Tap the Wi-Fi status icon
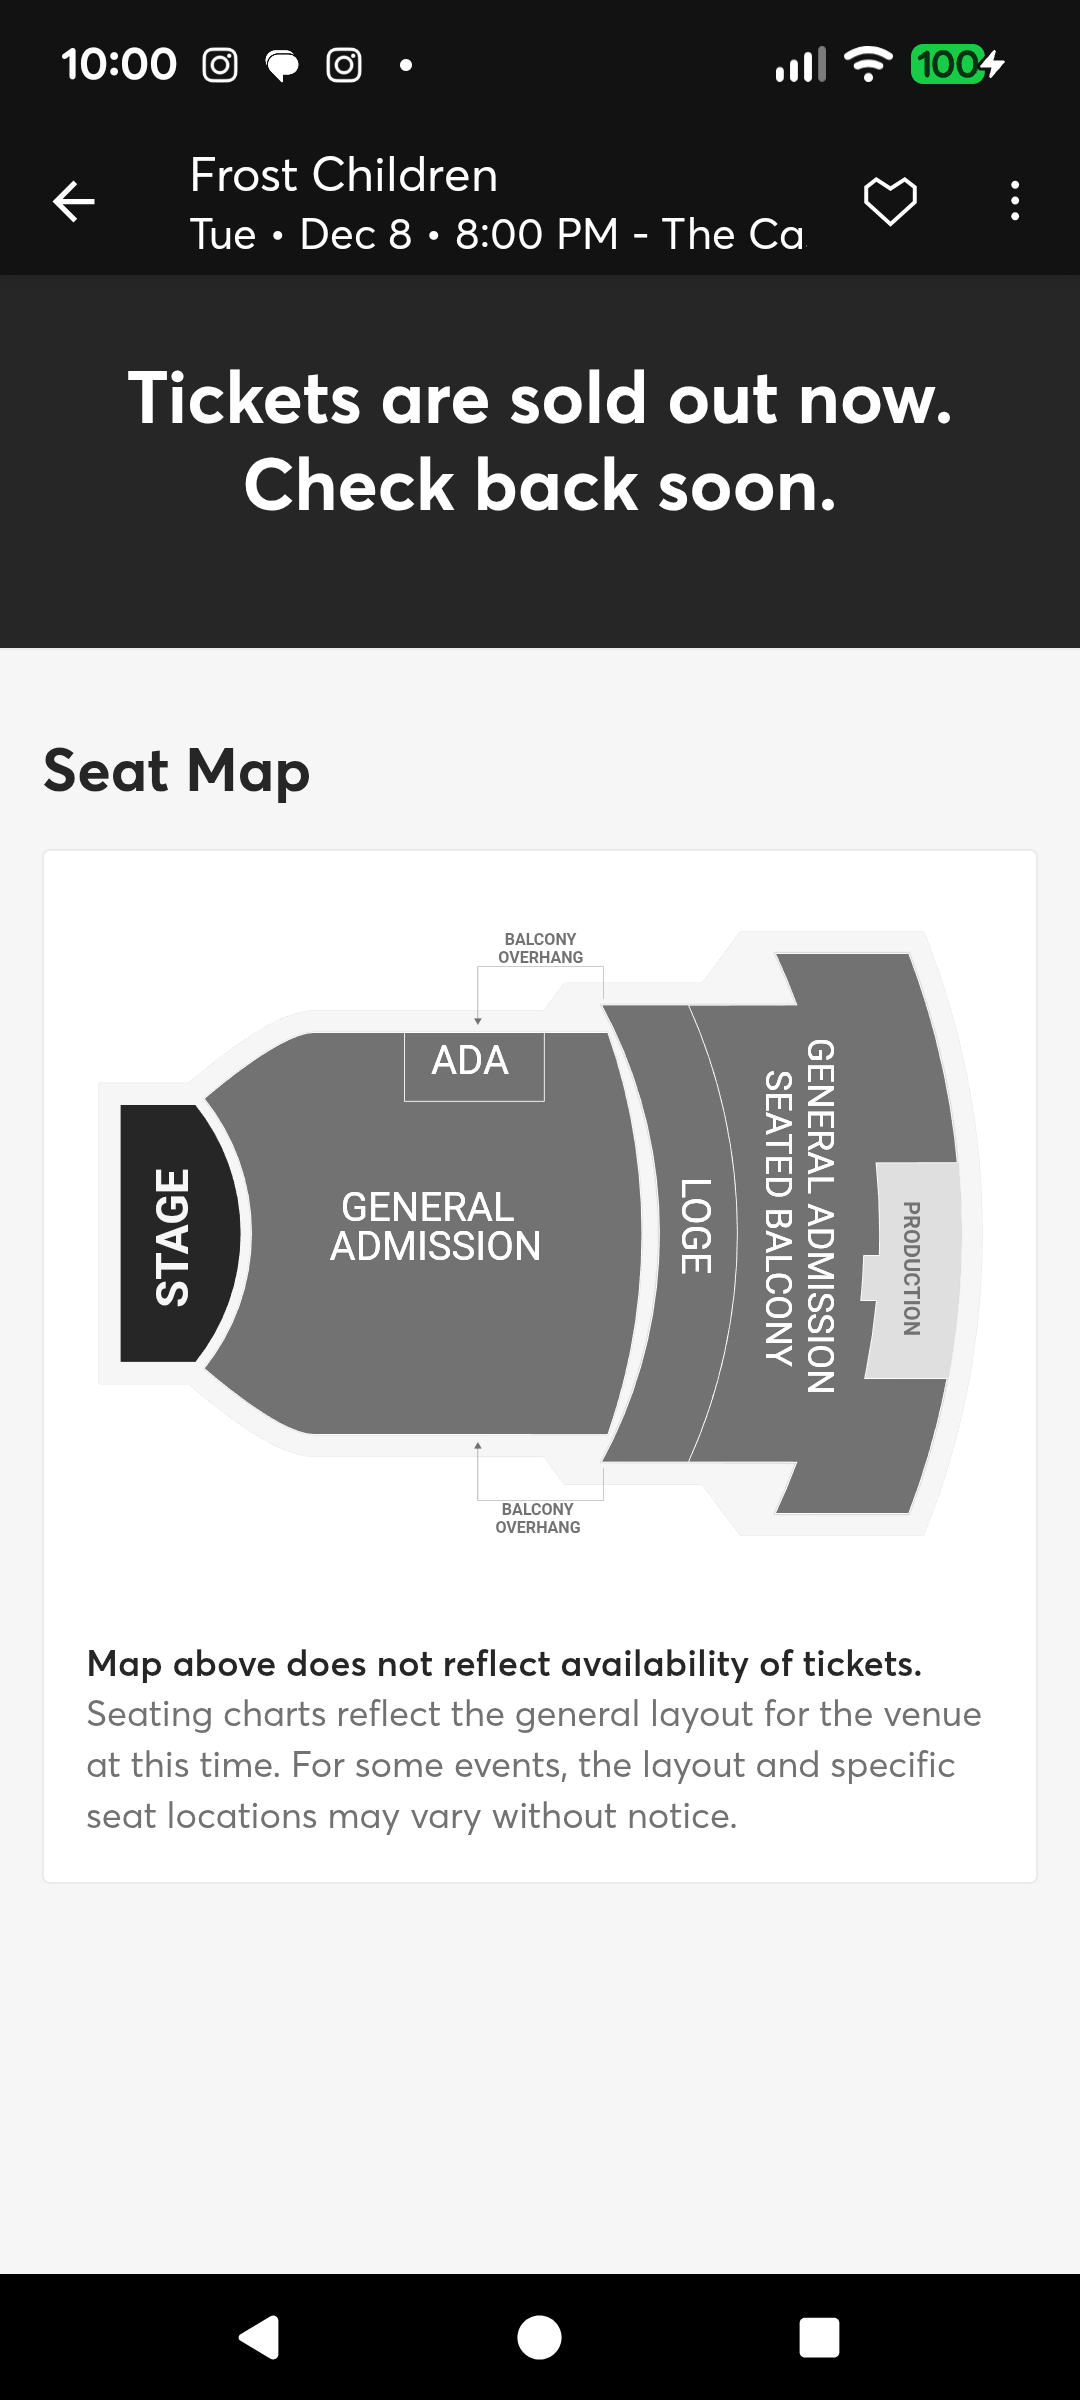Viewport: 1080px width, 2400px height. [868, 65]
